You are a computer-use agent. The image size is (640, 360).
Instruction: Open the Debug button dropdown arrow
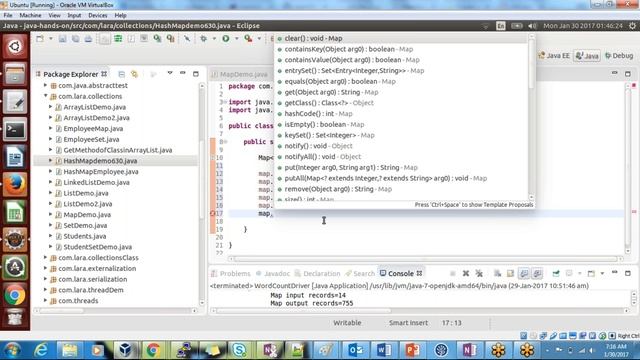pyautogui.click(x=214, y=38)
